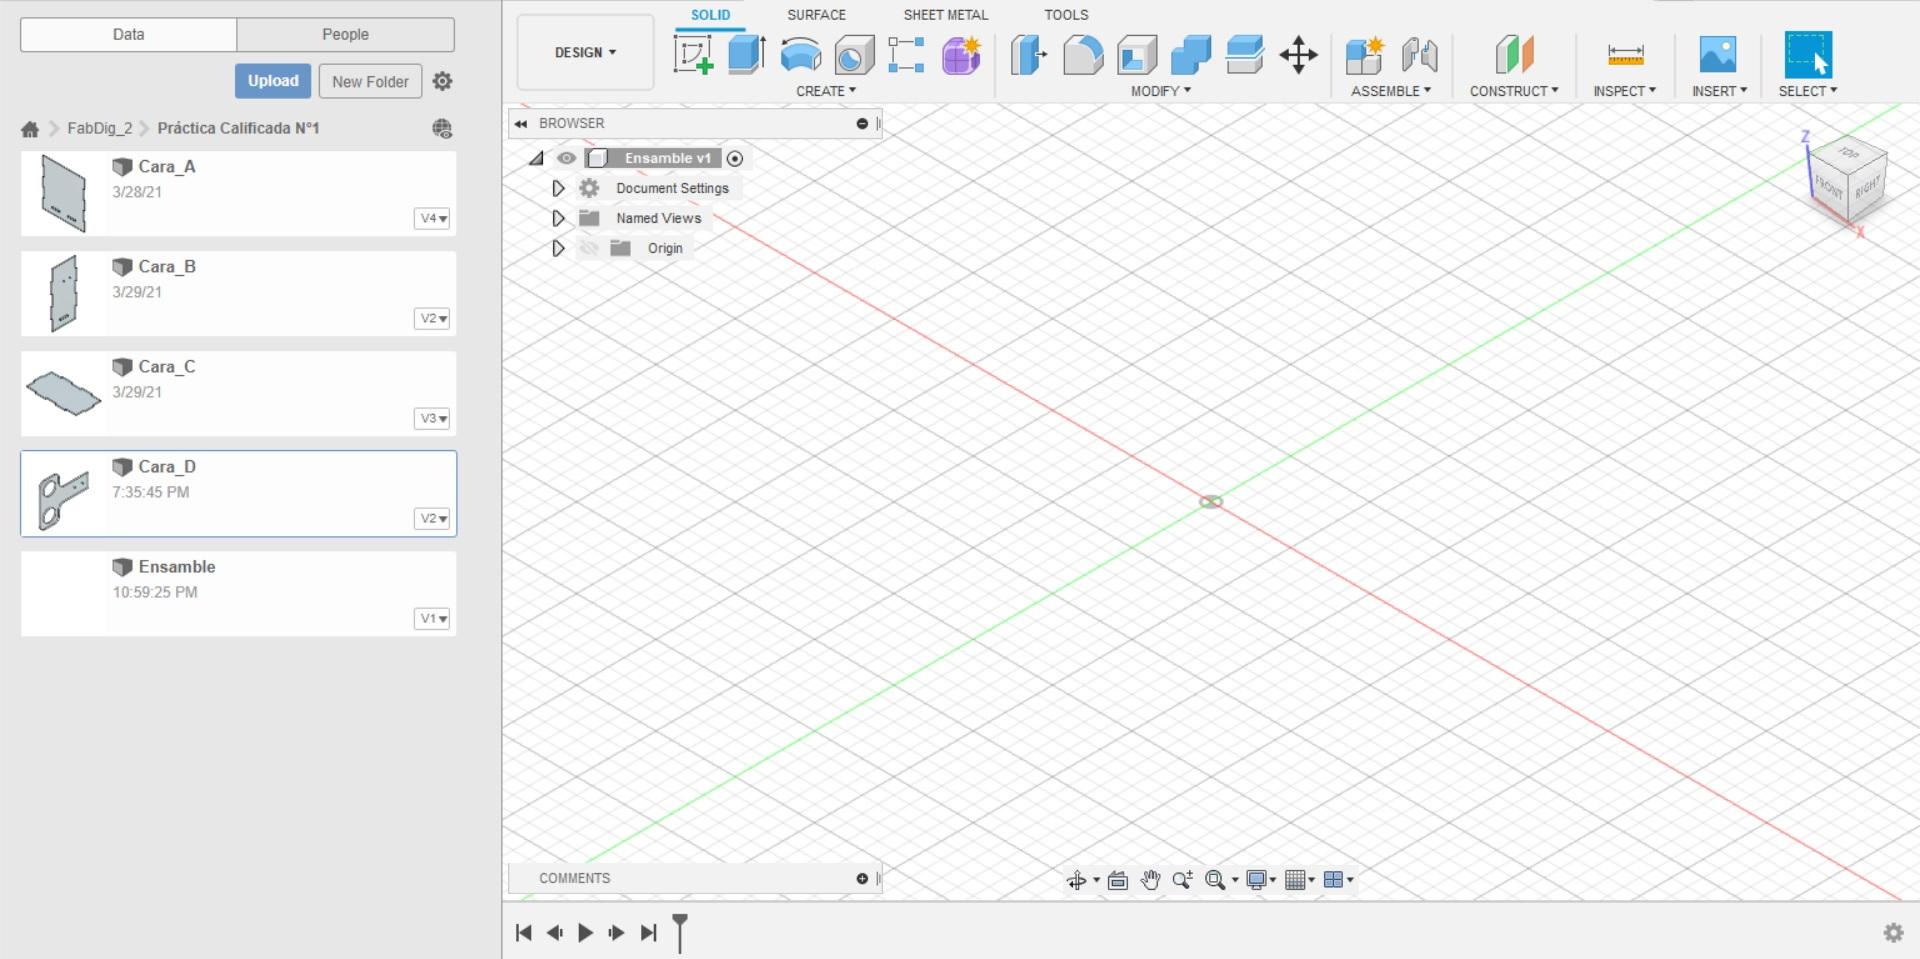This screenshot has height=959, width=1920.
Task: Select the Combine tool
Action: pyautogui.click(x=1190, y=55)
